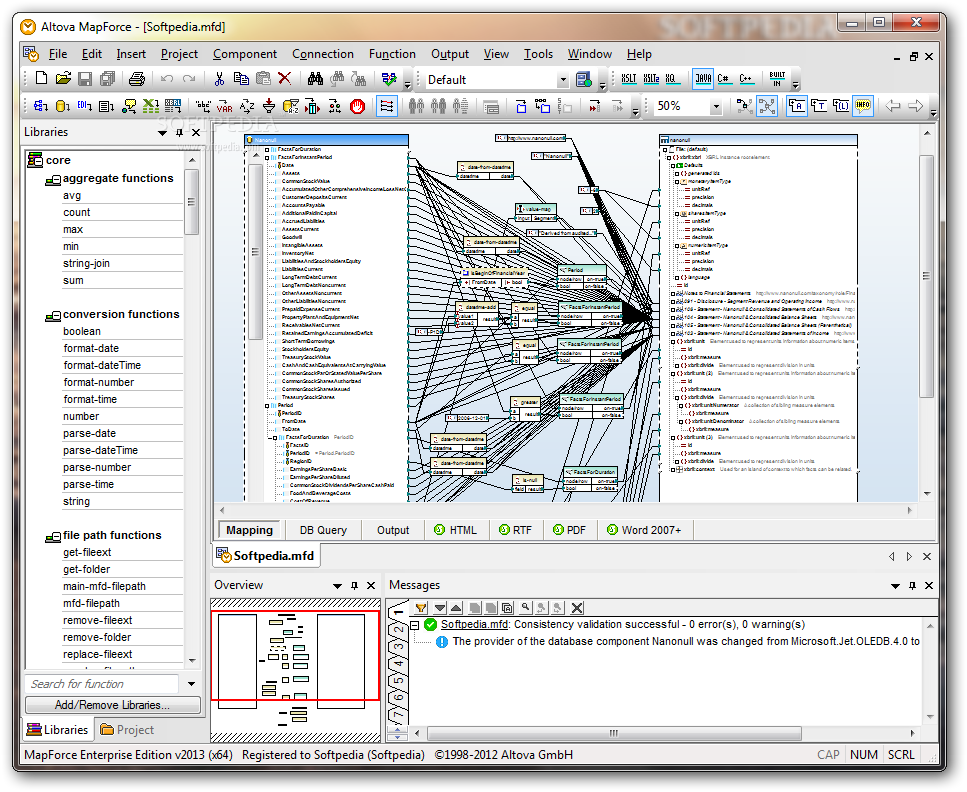Open the 50% zoom level dropdown
967x792 pixels.
click(x=715, y=106)
